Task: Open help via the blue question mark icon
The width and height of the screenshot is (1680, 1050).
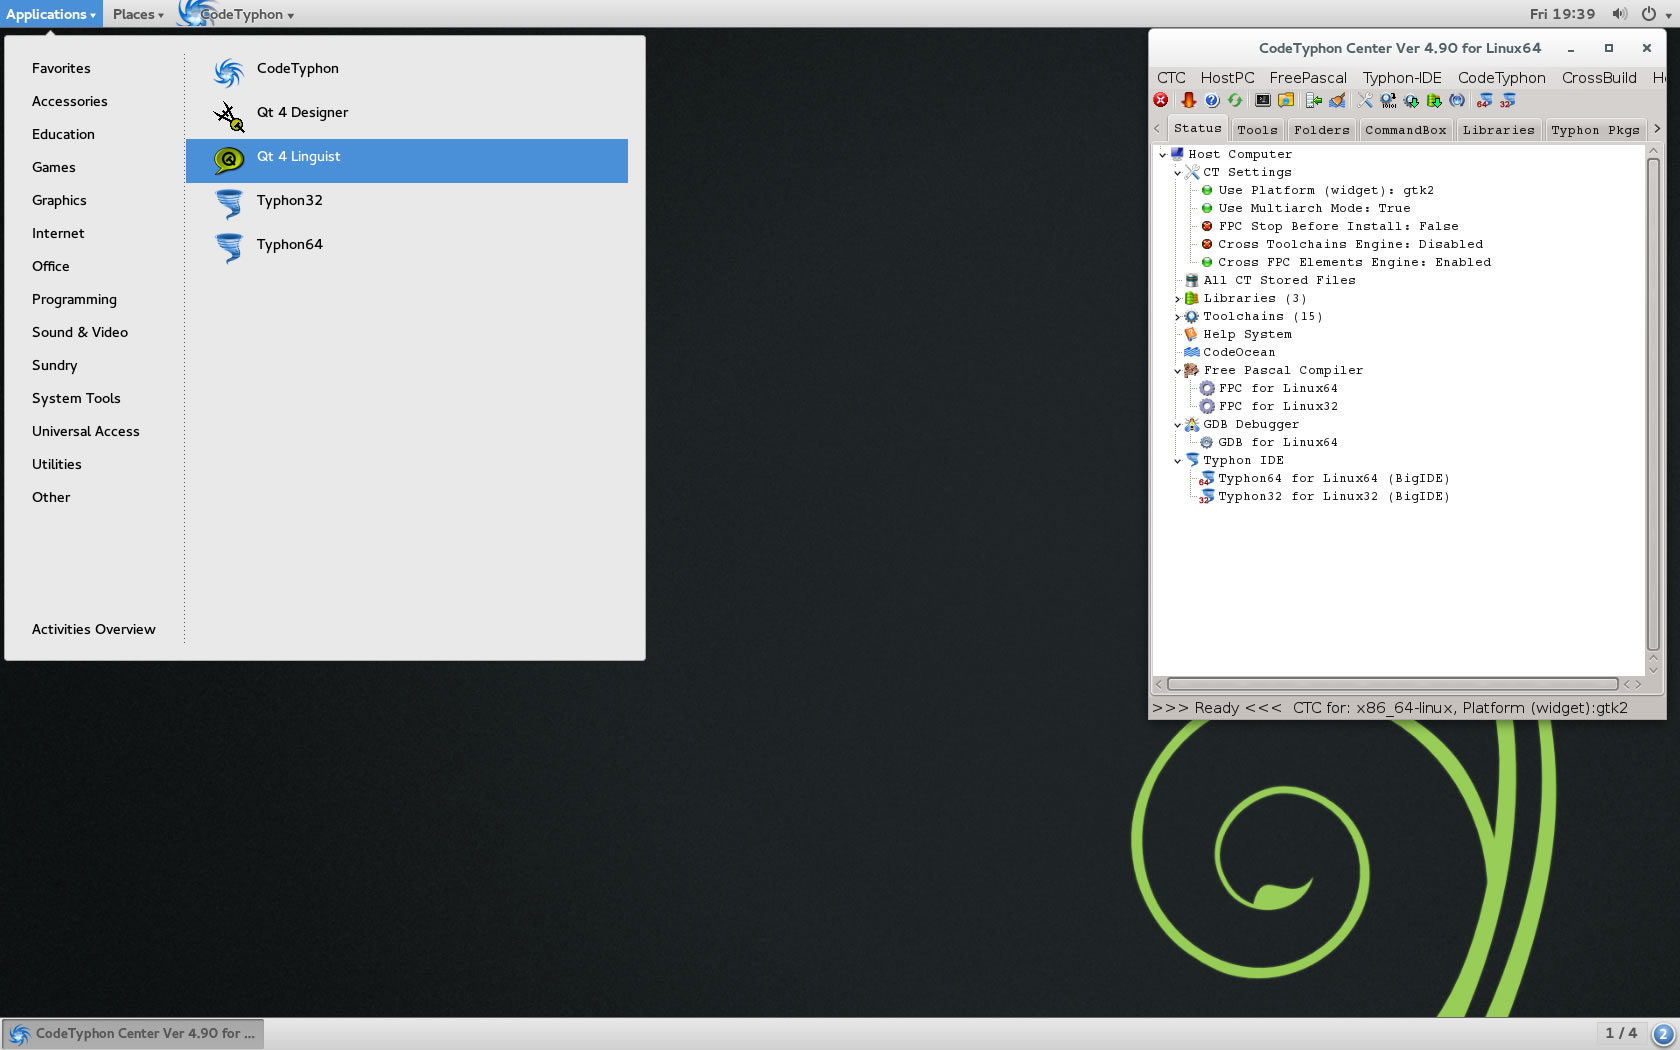Action: 1212,100
